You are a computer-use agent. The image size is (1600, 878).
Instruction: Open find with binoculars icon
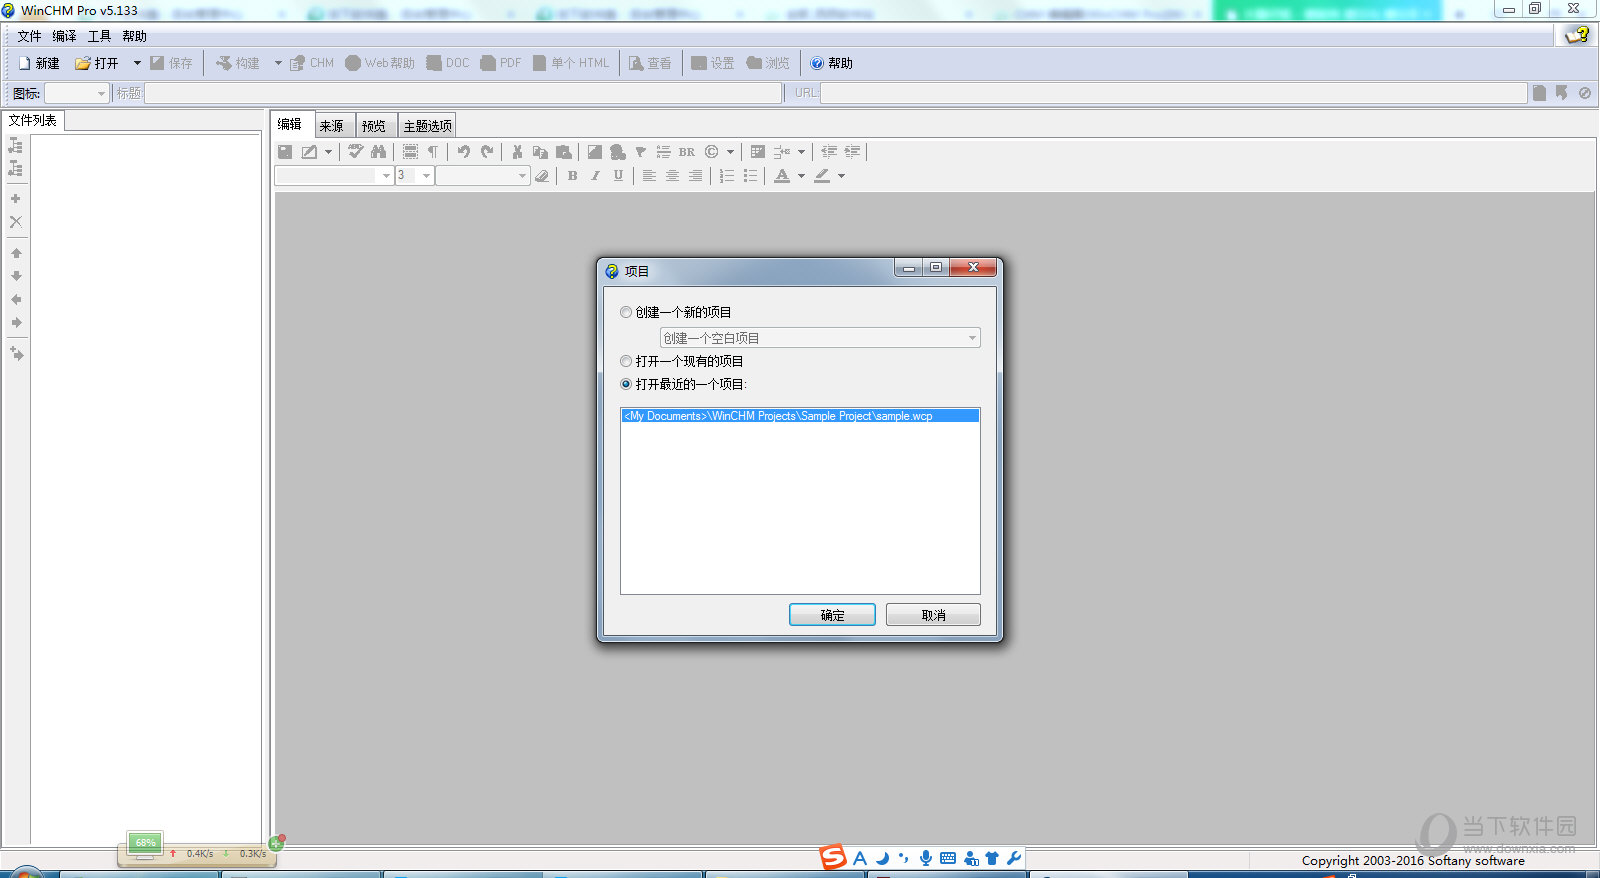[378, 152]
